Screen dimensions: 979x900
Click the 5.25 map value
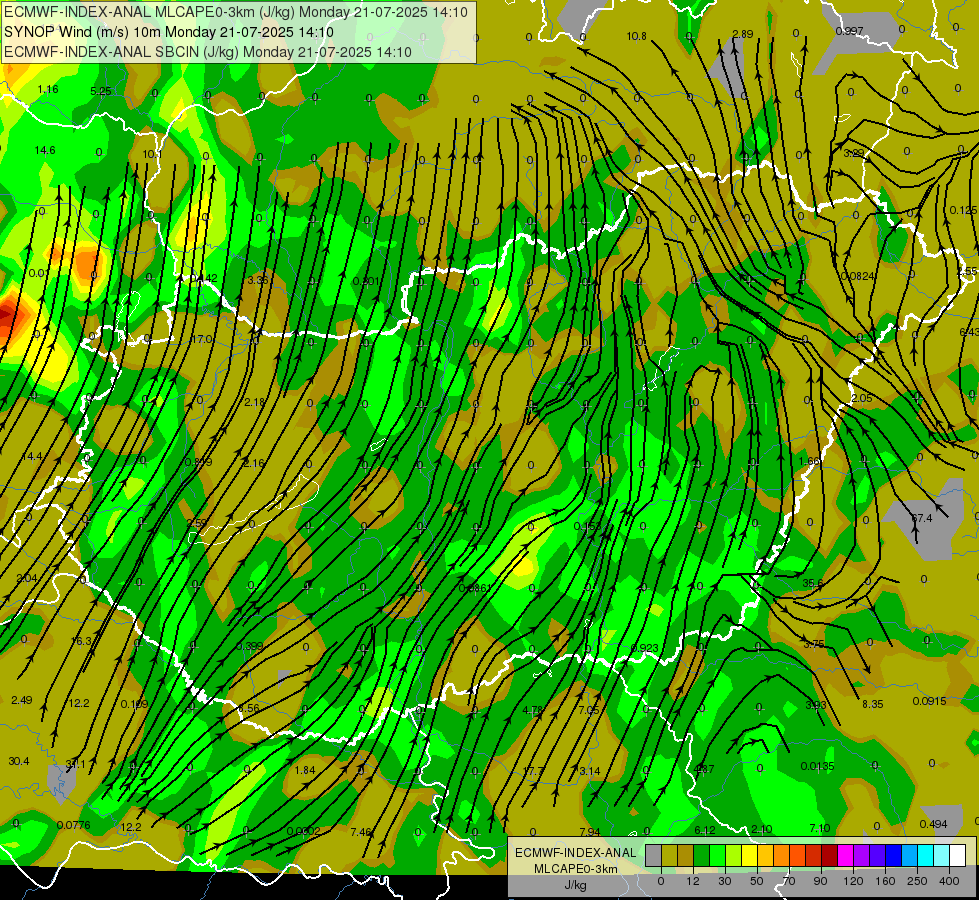pyautogui.click(x=101, y=91)
